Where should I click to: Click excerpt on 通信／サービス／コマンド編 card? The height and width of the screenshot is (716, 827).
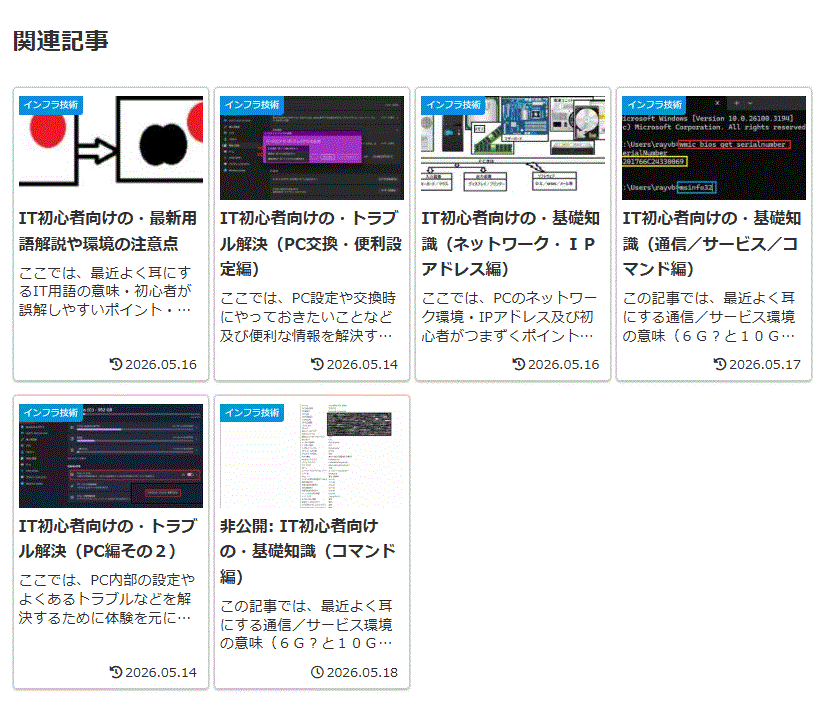709,316
